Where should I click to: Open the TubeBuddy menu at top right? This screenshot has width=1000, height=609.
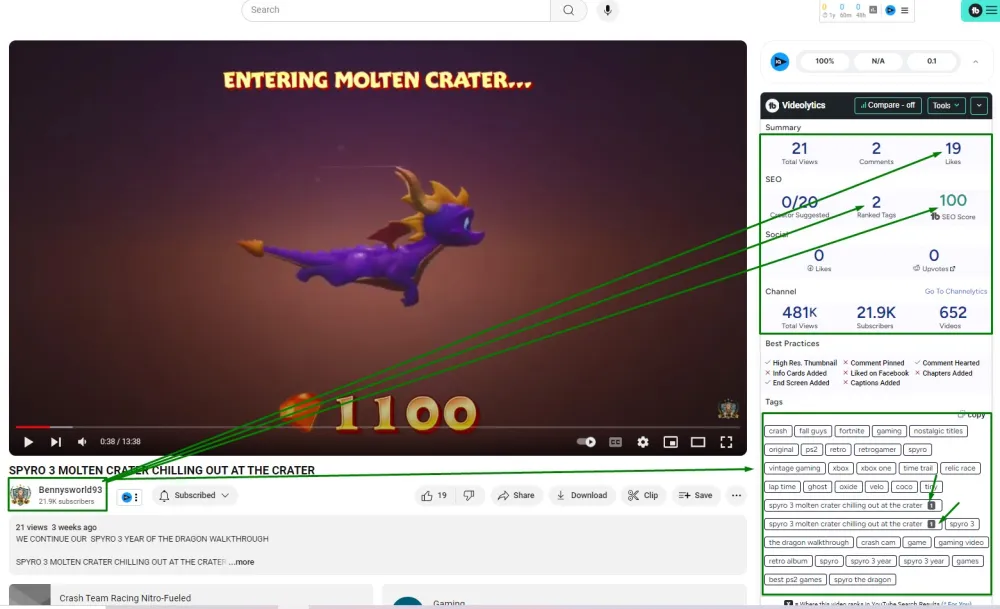click(x=991, y=10)
